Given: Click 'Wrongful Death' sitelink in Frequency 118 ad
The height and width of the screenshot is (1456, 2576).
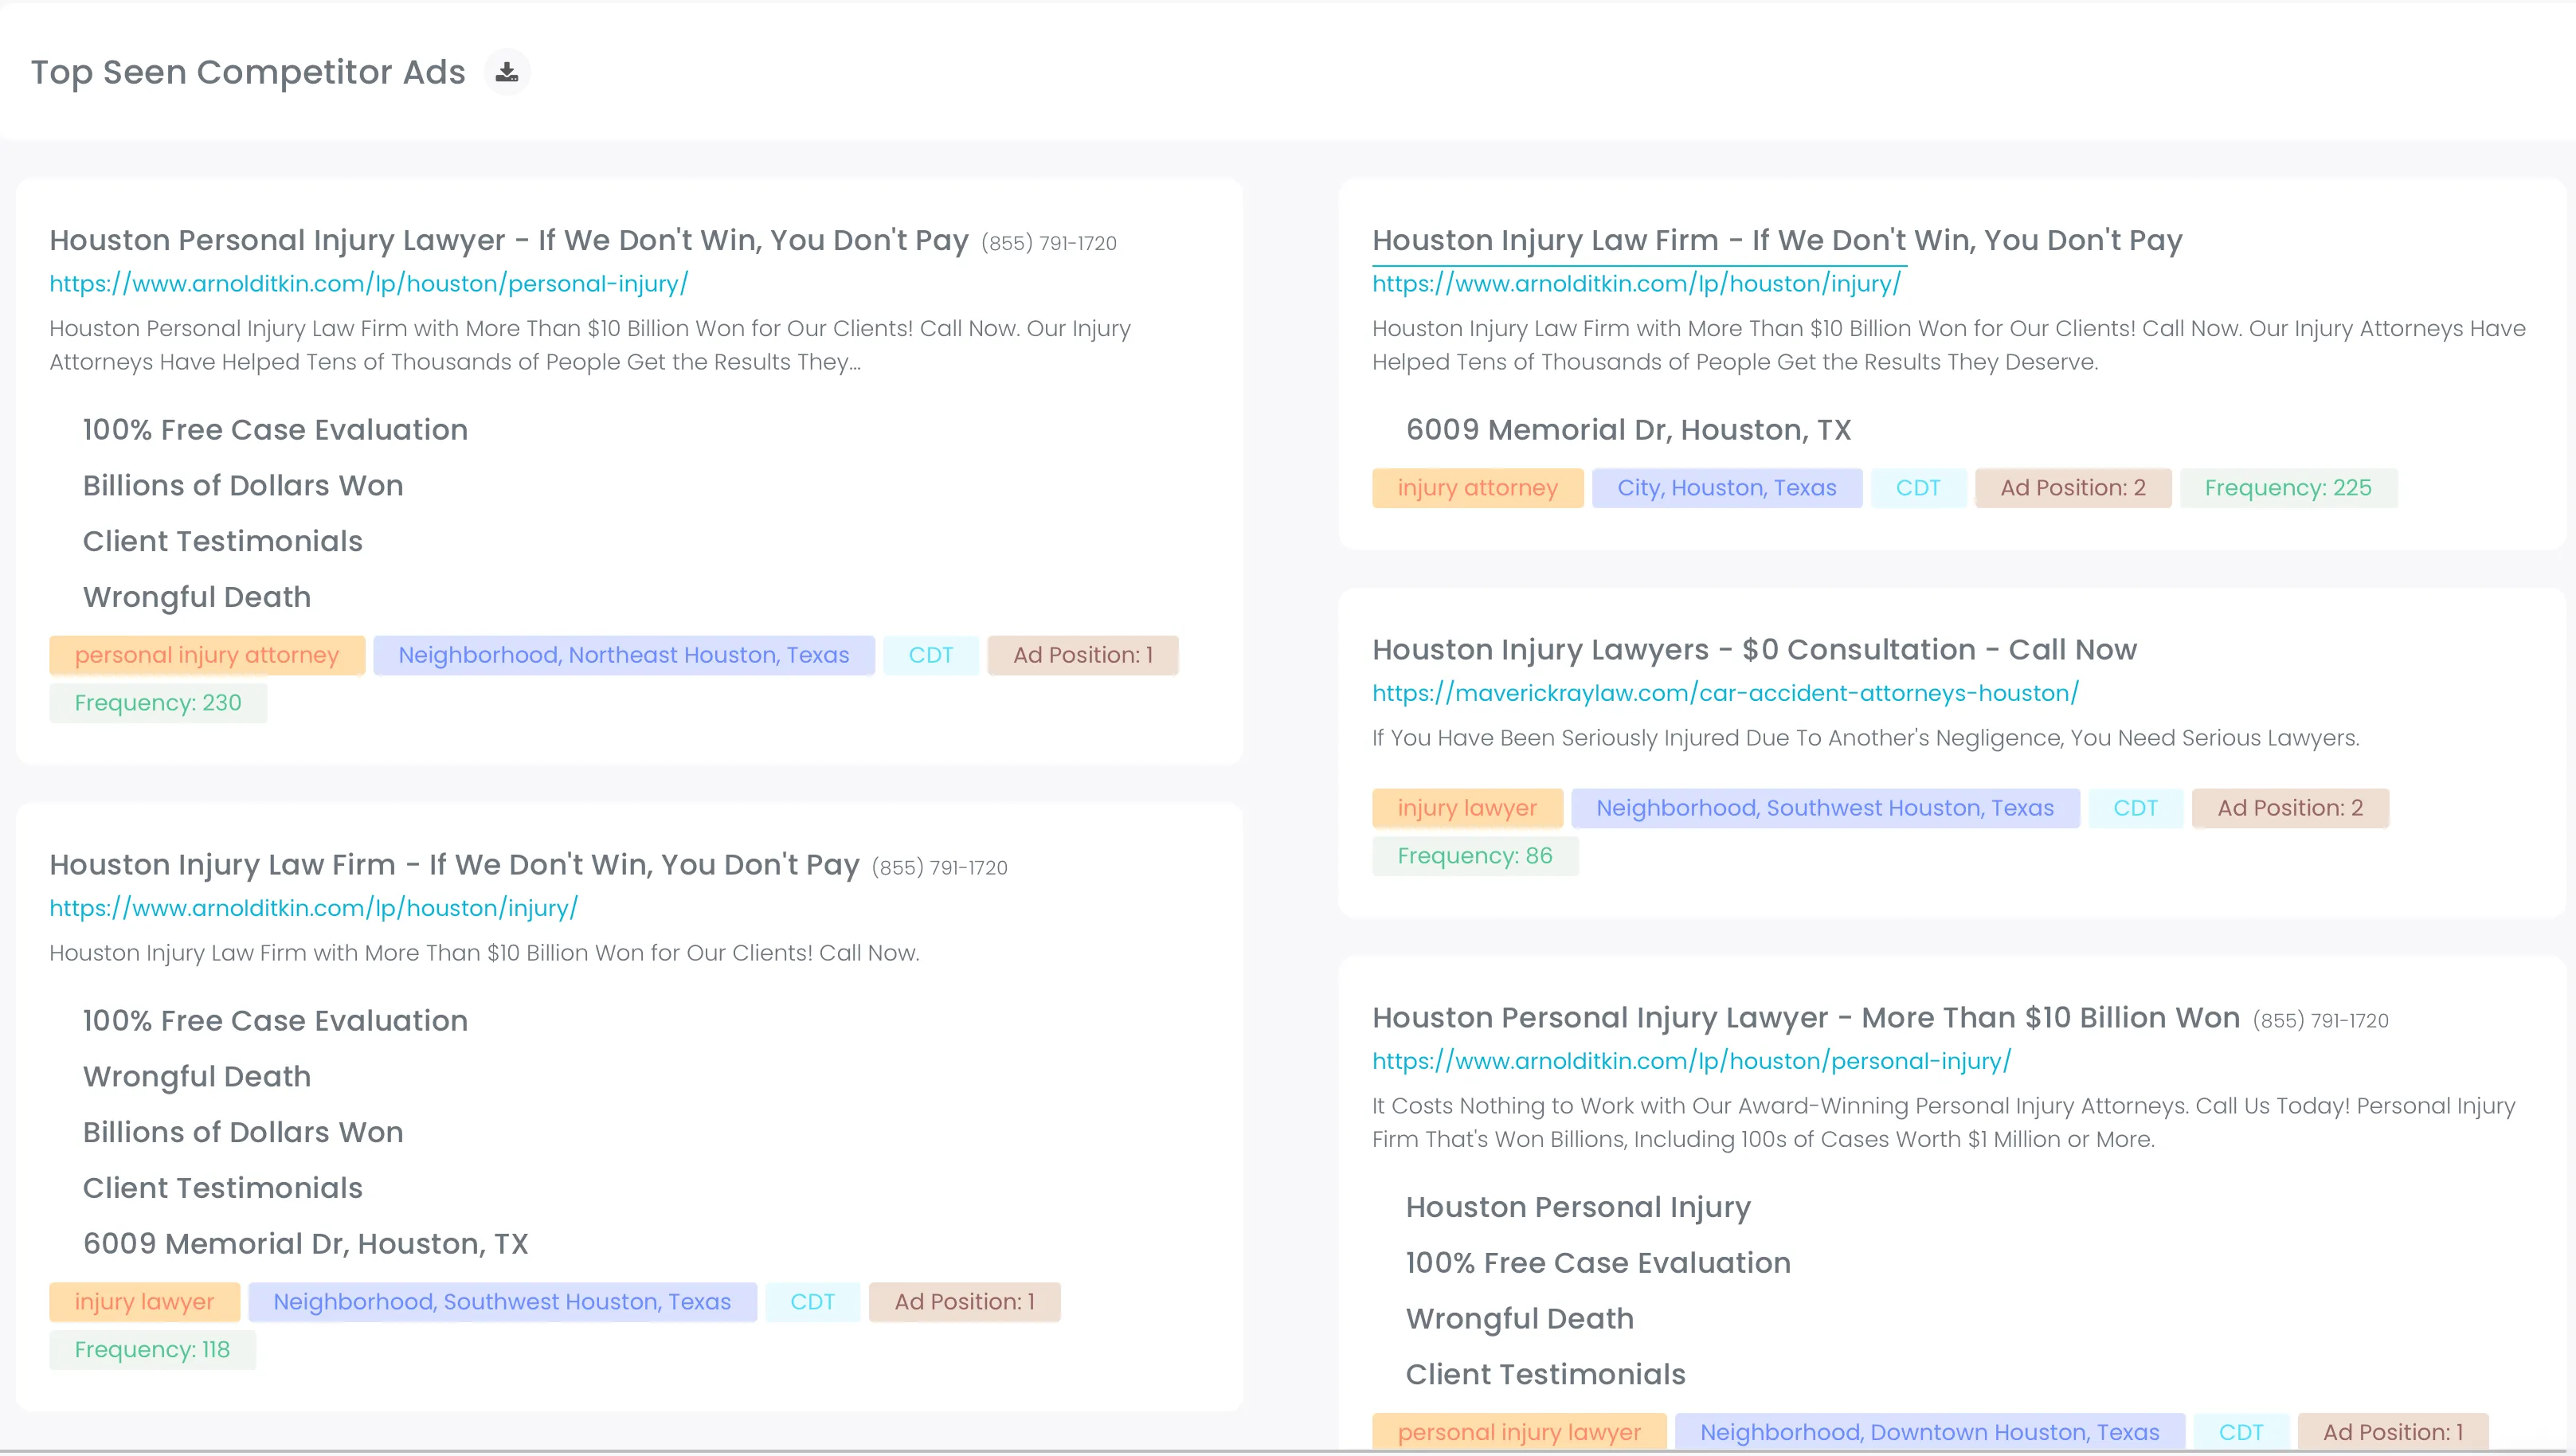Looking at the screenshot, I should (x=197, y=1077).
